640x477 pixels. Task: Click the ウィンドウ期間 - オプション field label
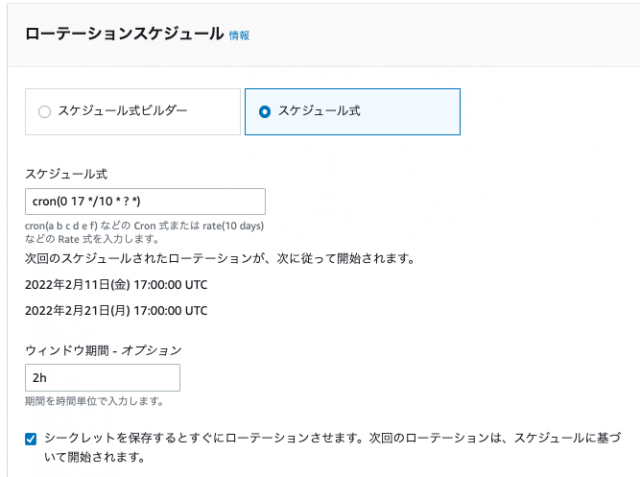pos(103,350)
